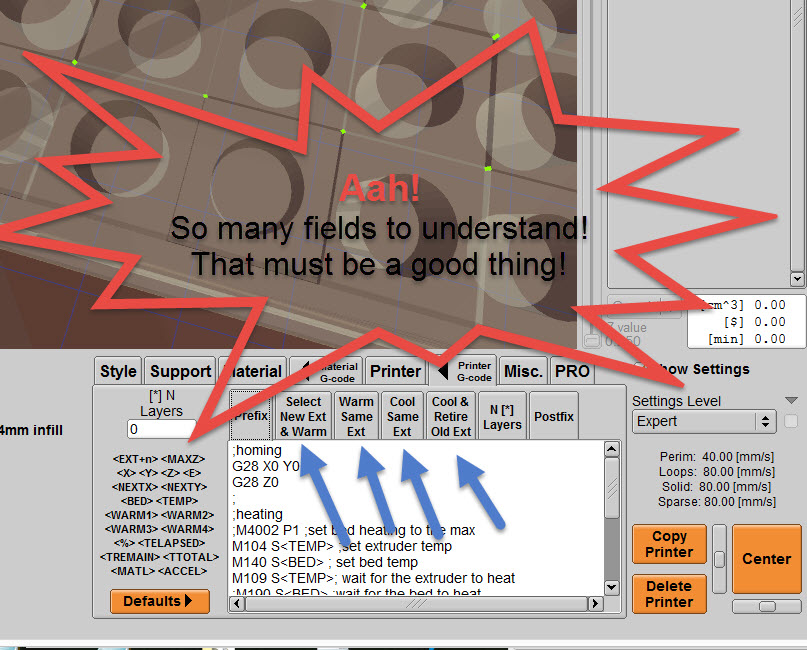Expand the triangle next to Settings Level
The width and height of the screenshot is (807, 650).
(x=792, y=400)
